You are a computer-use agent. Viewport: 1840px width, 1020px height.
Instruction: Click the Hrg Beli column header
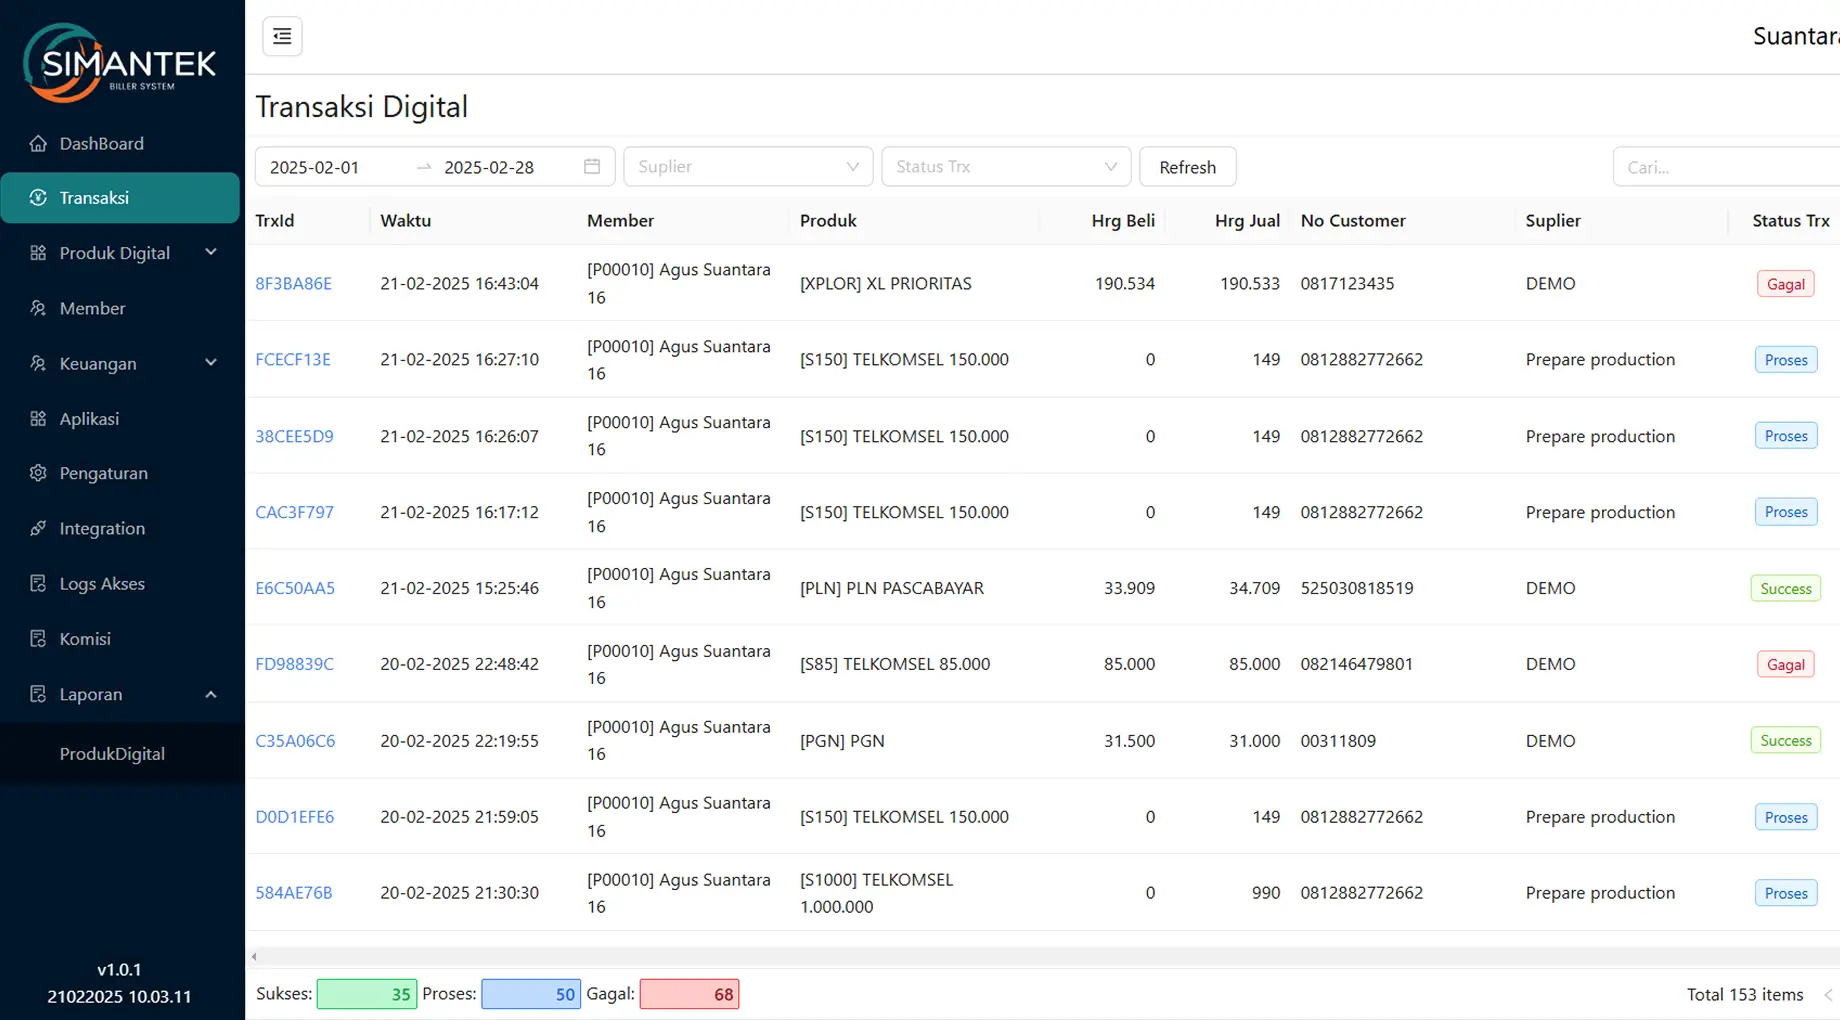point(1123,220)
